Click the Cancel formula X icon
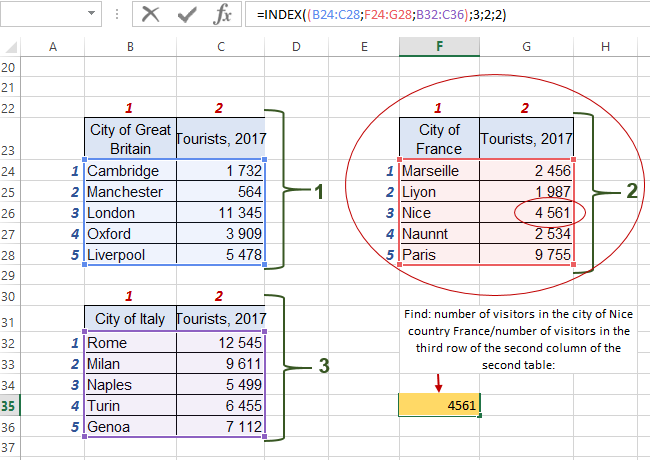The width and height of the screenshot is (650, 460). tap(151, 15)
